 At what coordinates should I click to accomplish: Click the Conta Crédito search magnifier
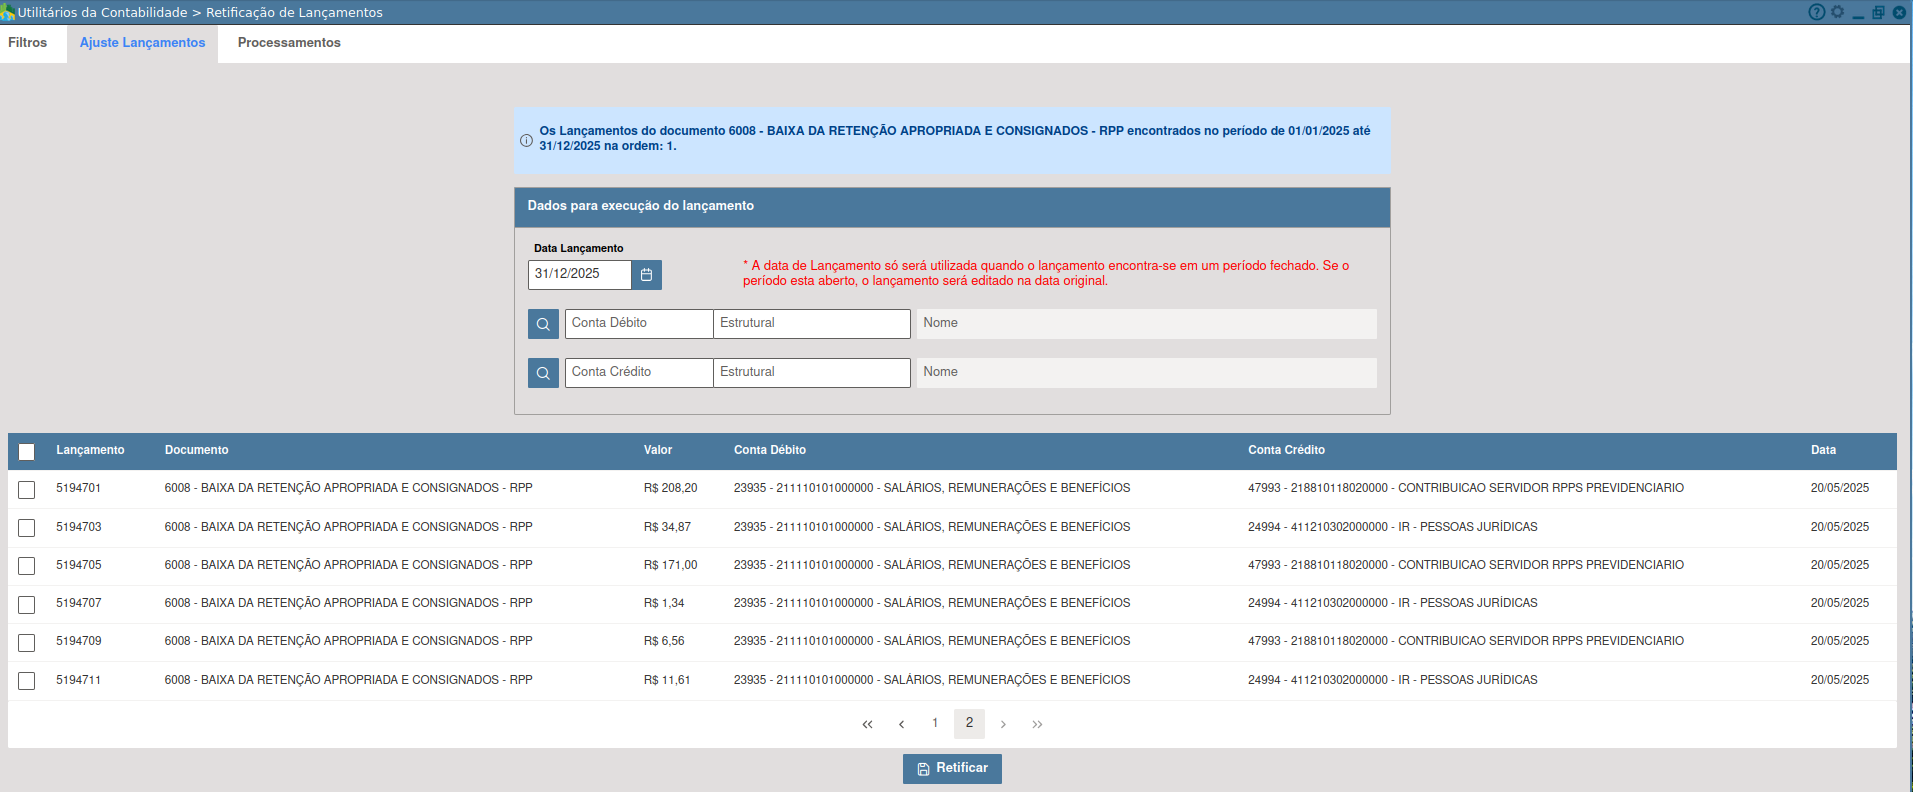coord(543,373)
